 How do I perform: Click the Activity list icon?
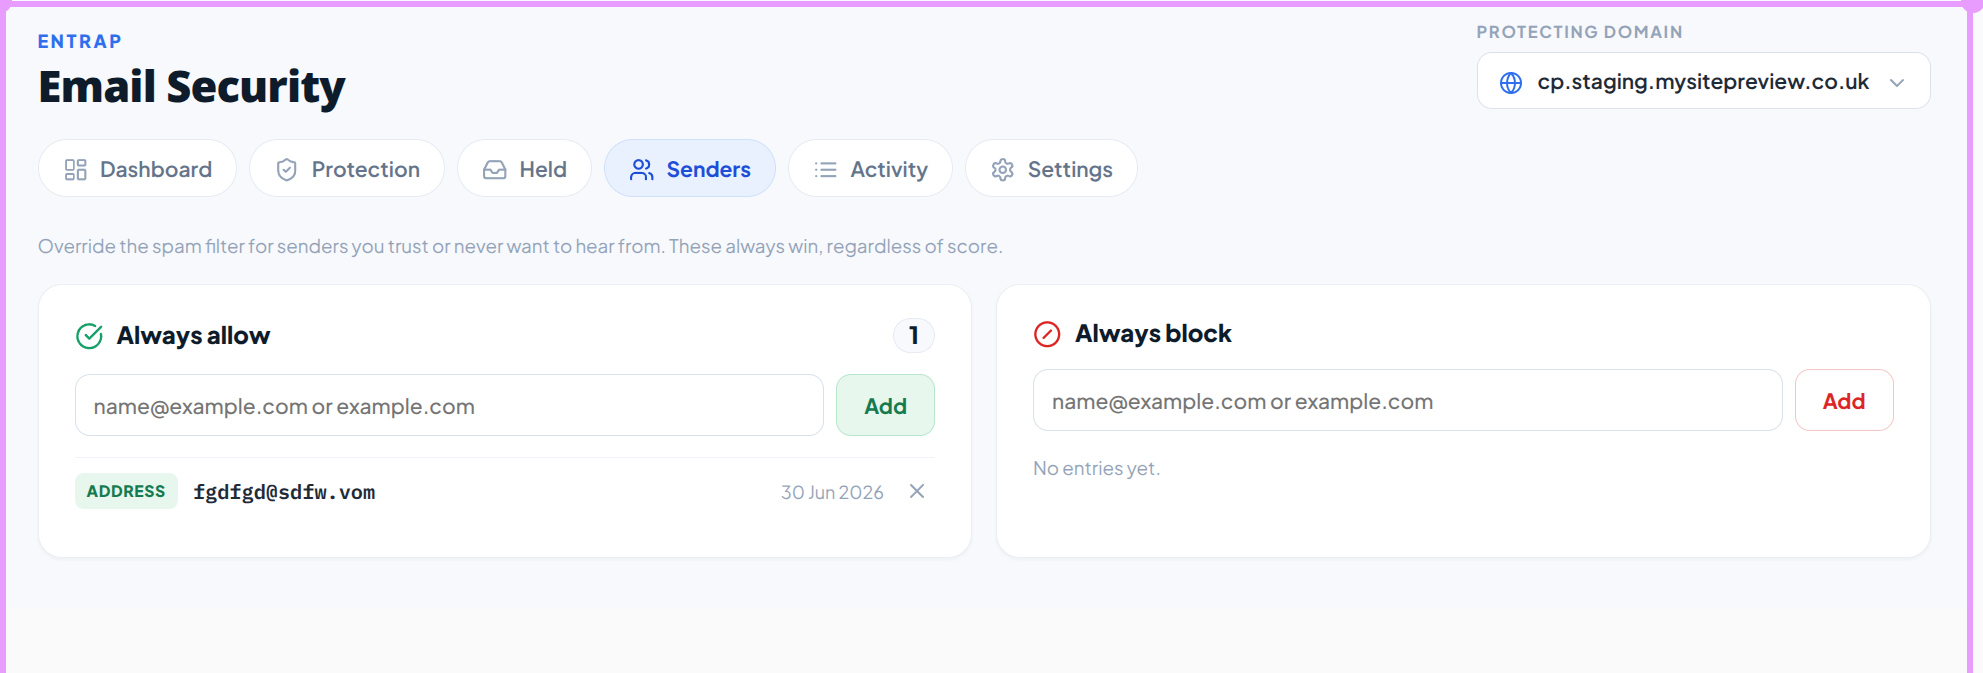(x=826, y=170)
